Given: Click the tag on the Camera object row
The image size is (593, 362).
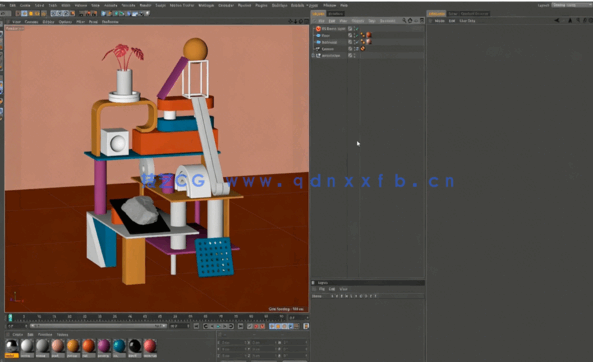Looking at the screenshot, I should tap(363, 49).
